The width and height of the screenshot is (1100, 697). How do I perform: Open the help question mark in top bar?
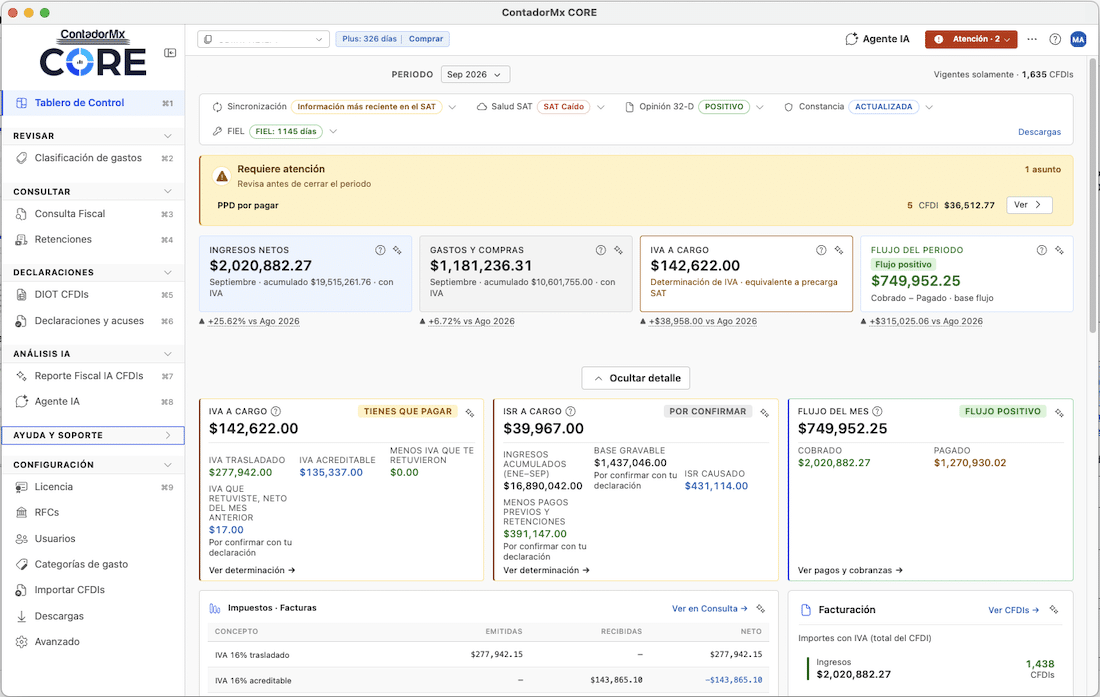[x=1054, y=39]
